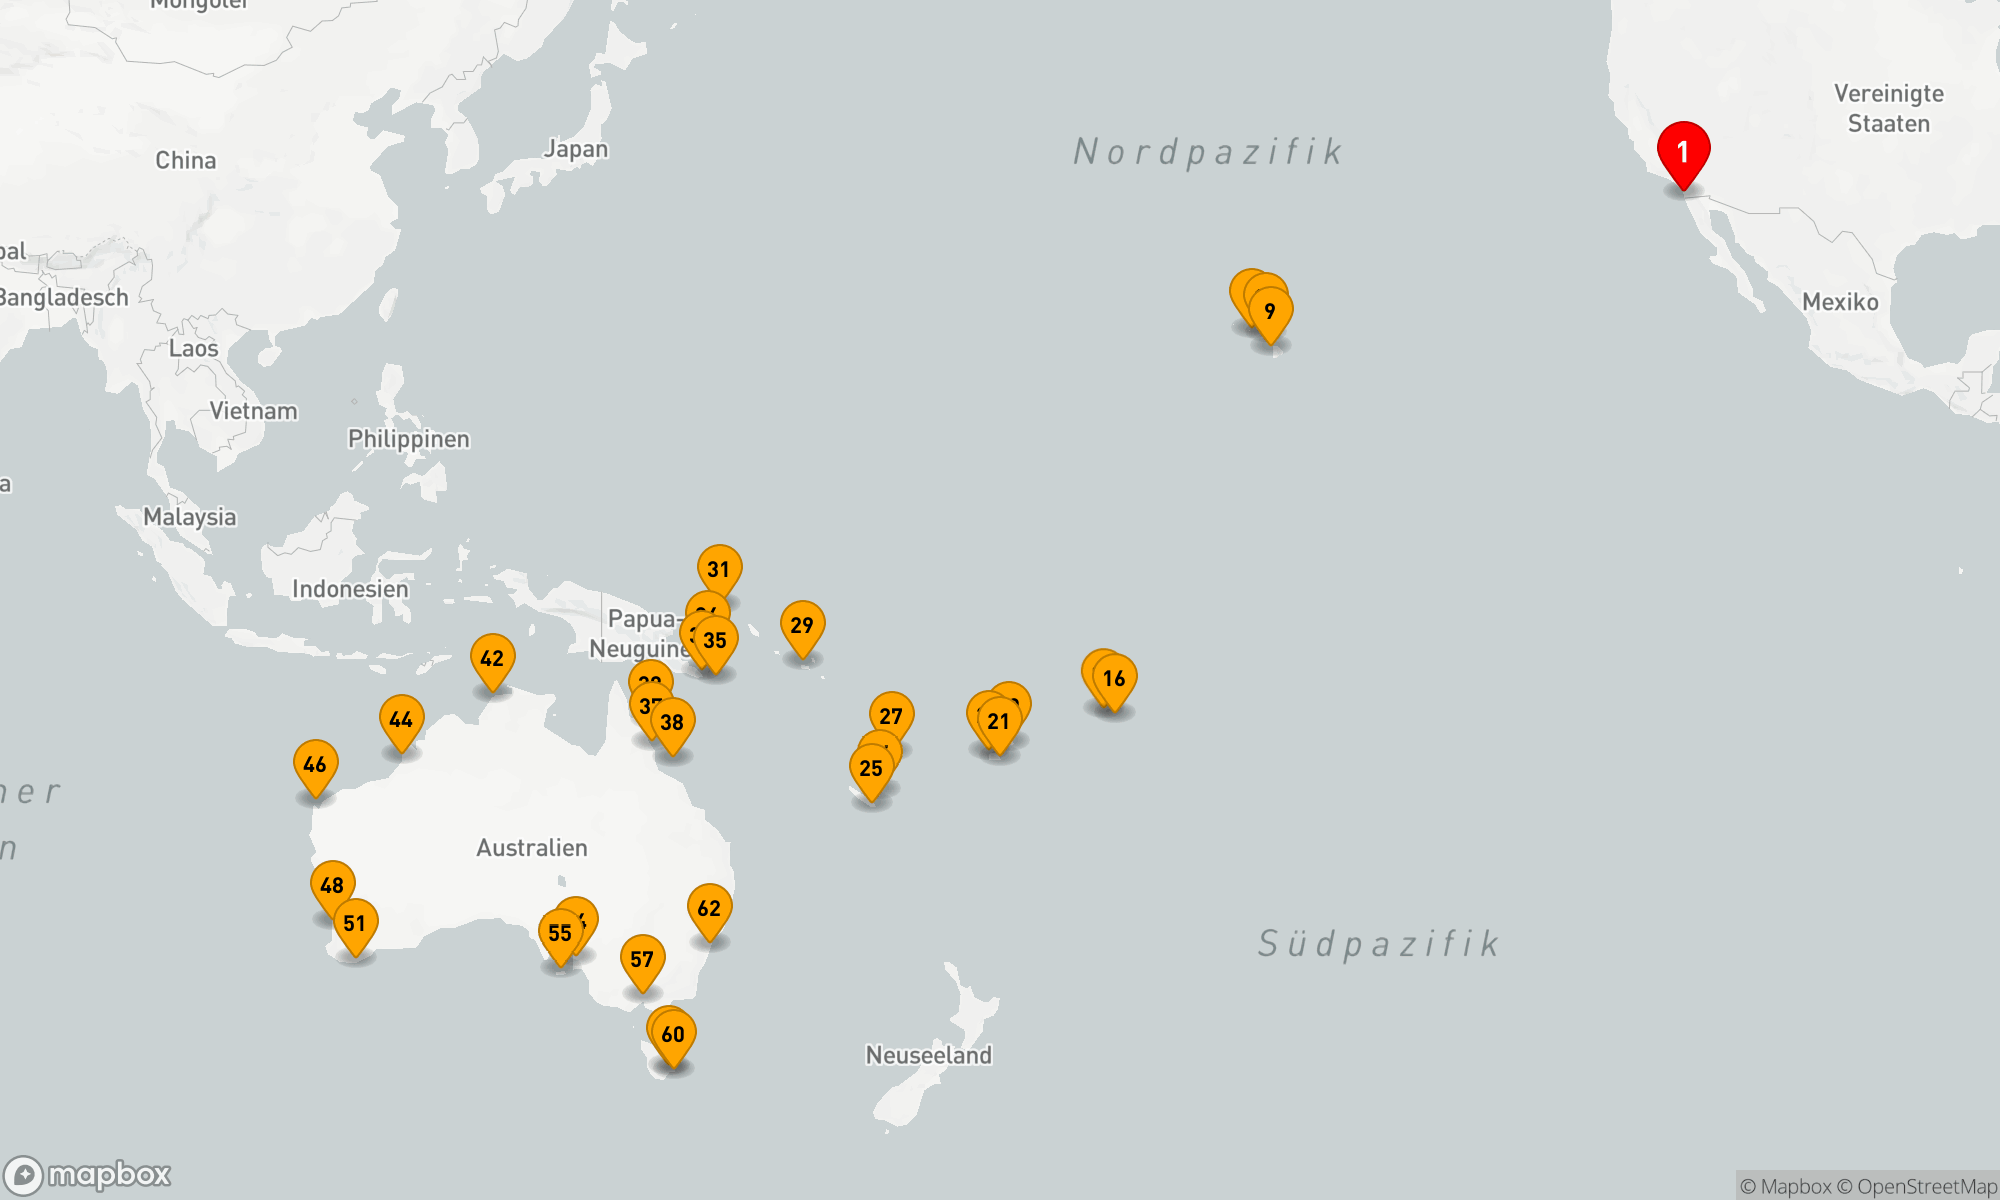Screen dimensions: 2000x1200
Task: Select orange pin labeled 29
Action: click(802, 626)
